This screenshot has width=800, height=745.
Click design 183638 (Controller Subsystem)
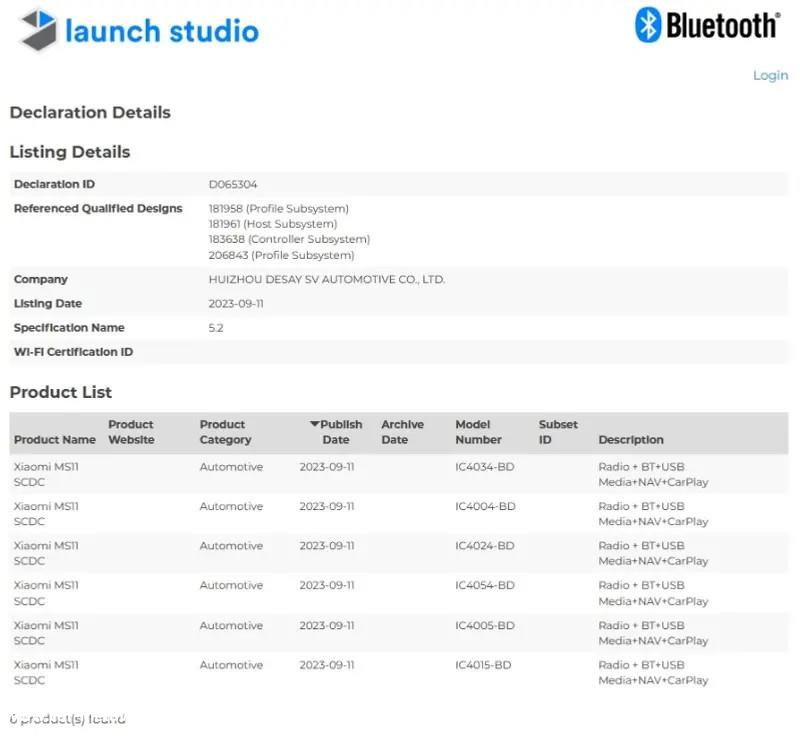coord(289,239)
